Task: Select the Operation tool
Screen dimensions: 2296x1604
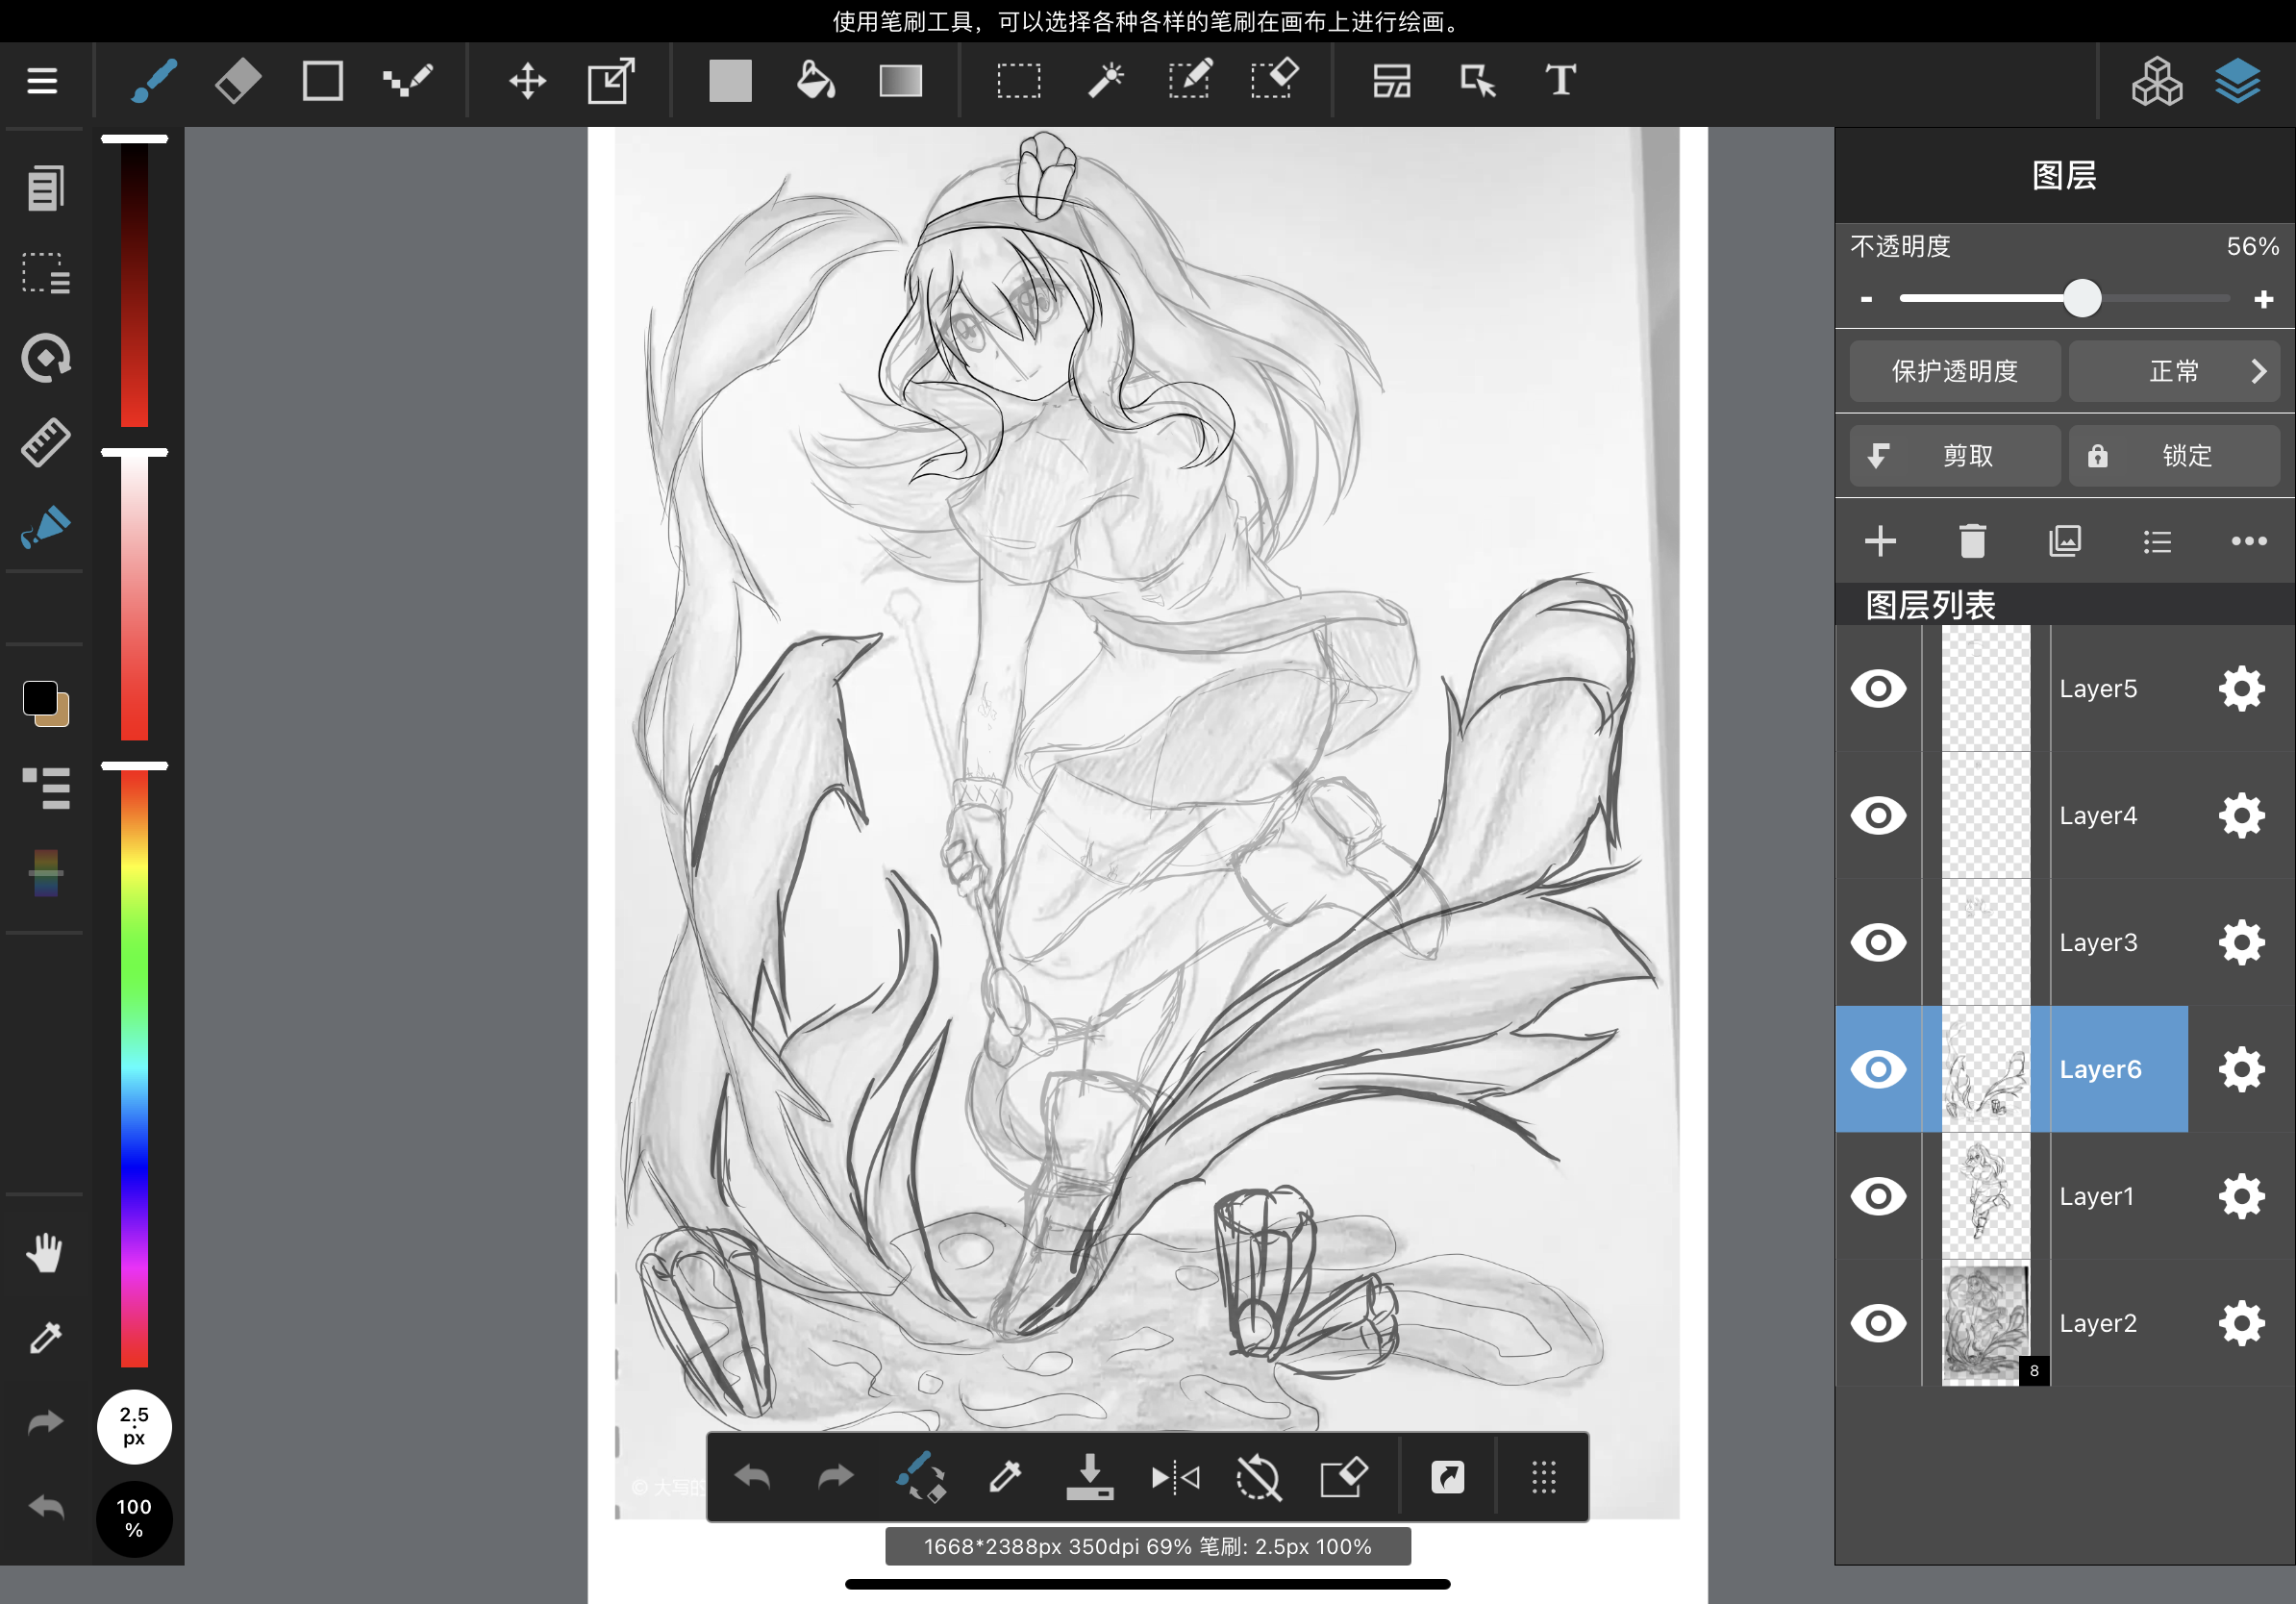Action: [x=1477, y=81]
